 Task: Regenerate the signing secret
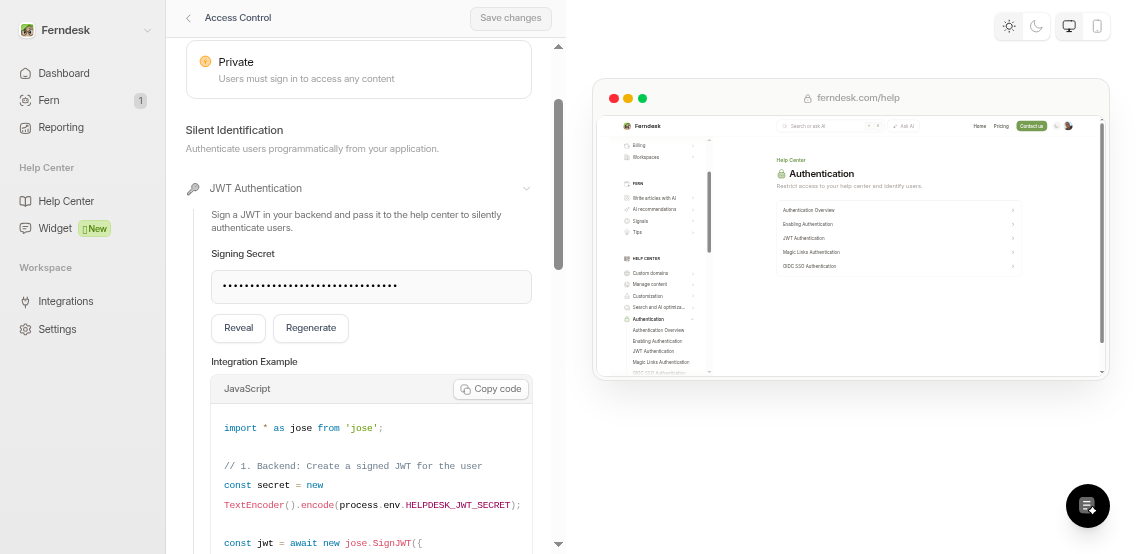point(311,329)
